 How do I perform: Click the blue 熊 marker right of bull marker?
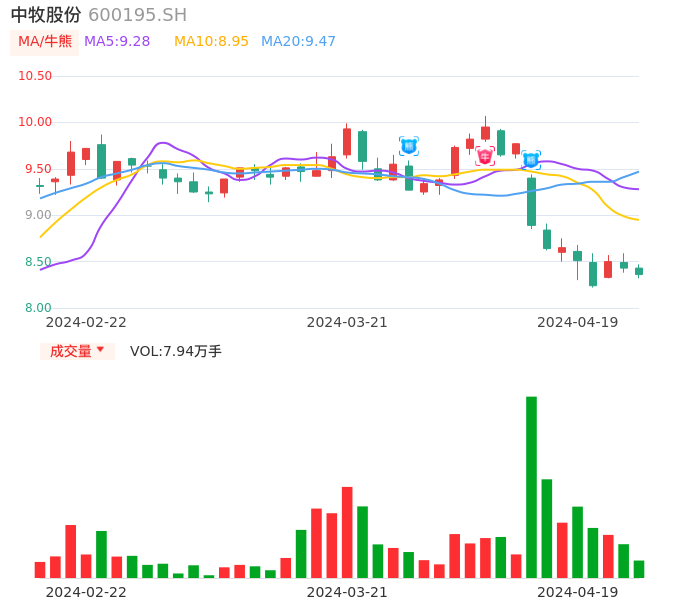[x=531, y=159]
